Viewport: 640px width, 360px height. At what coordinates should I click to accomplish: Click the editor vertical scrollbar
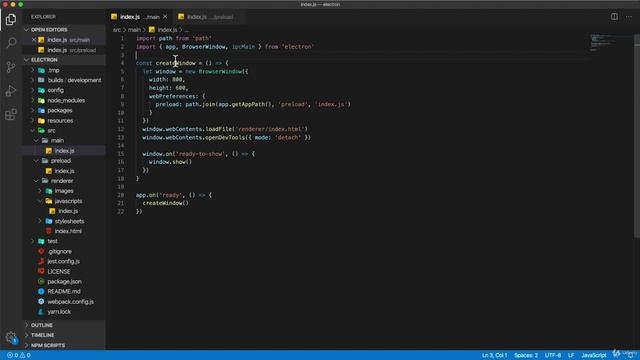tap(637, 135)
